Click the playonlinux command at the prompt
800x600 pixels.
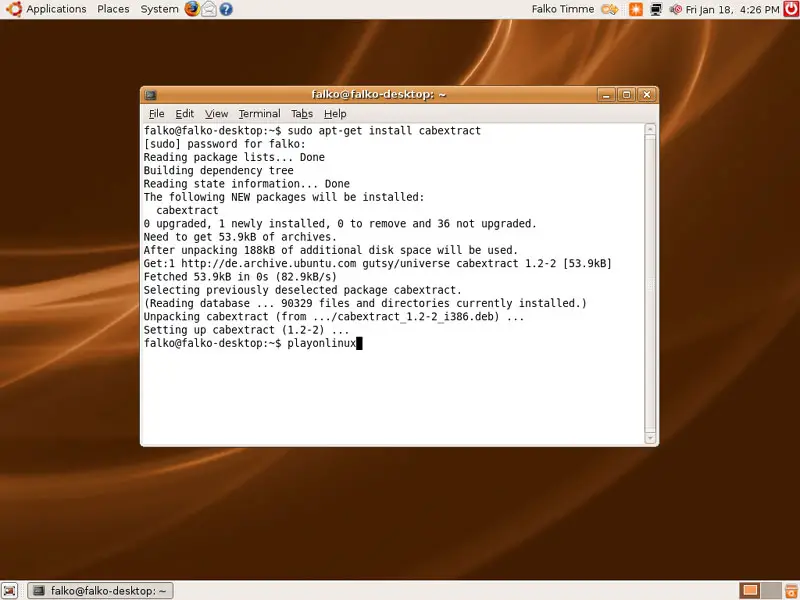(321, 343)
